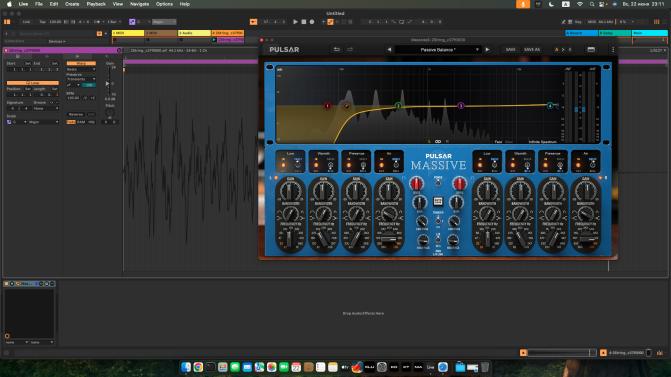Set spectrum analyzer speed to Fast

[x=498, y=142]
